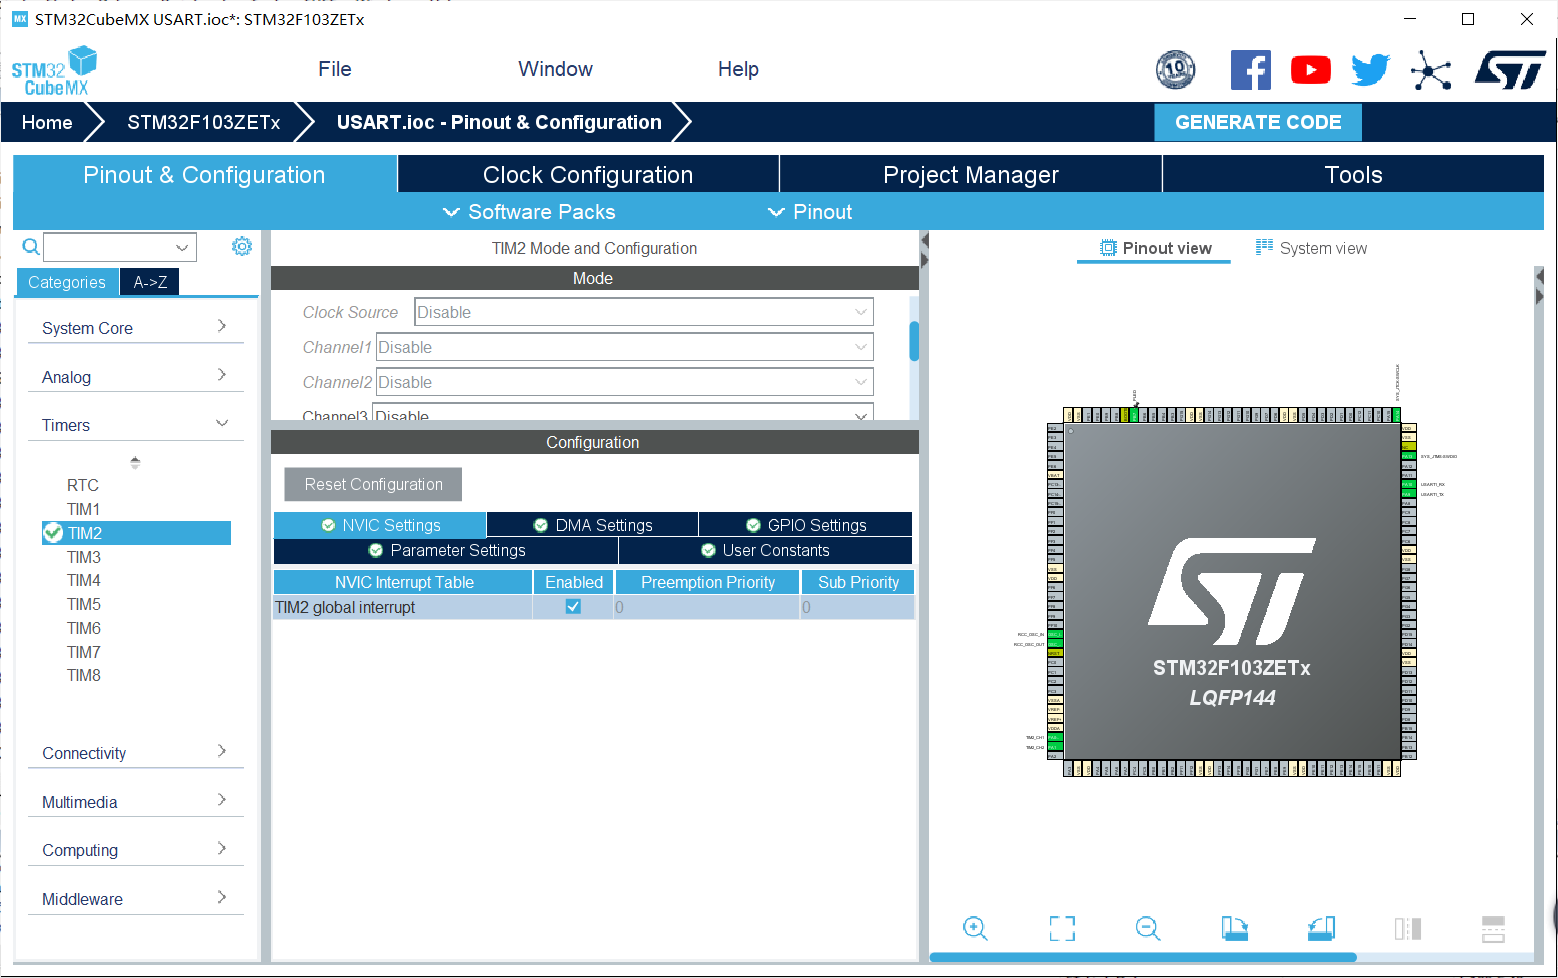Switch to Project Manager tab
The width and height of the screenshot is (1558, 978).
971,175
